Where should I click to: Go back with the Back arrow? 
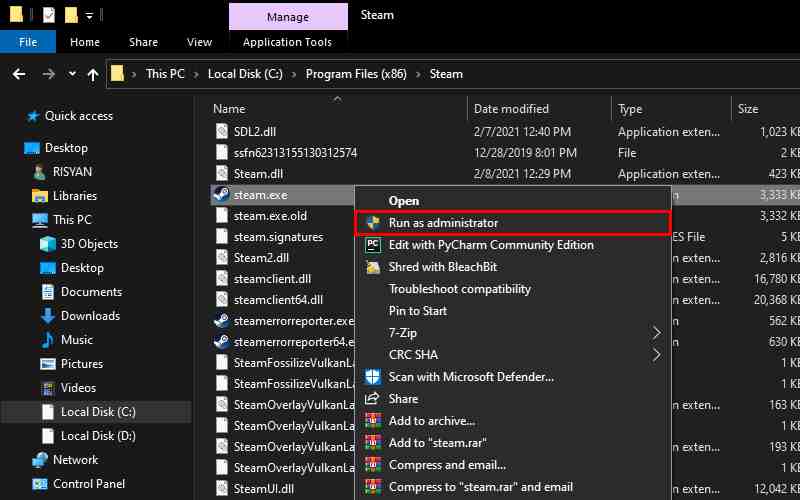(x=19, y=74)
